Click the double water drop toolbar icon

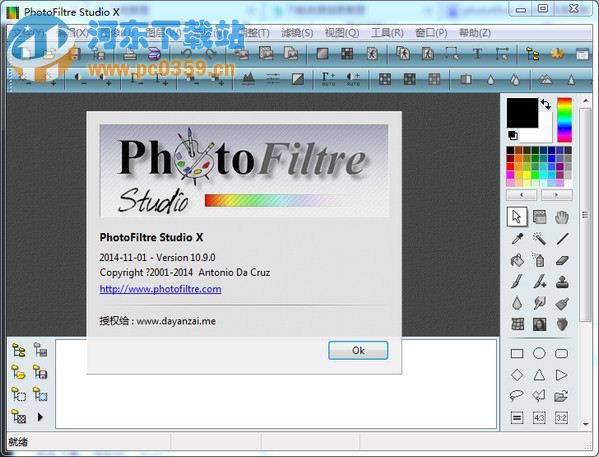(x=515, y=79)
